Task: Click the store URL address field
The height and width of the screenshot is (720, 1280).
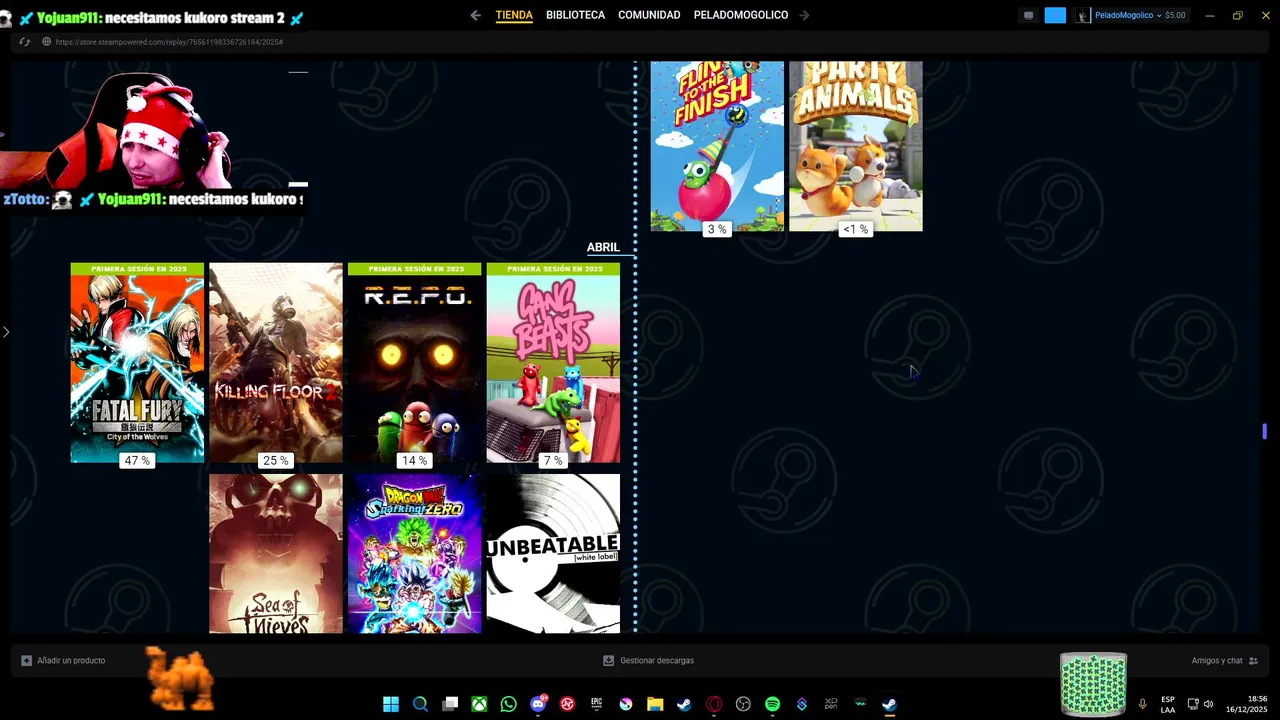Action: click(169, 42)
